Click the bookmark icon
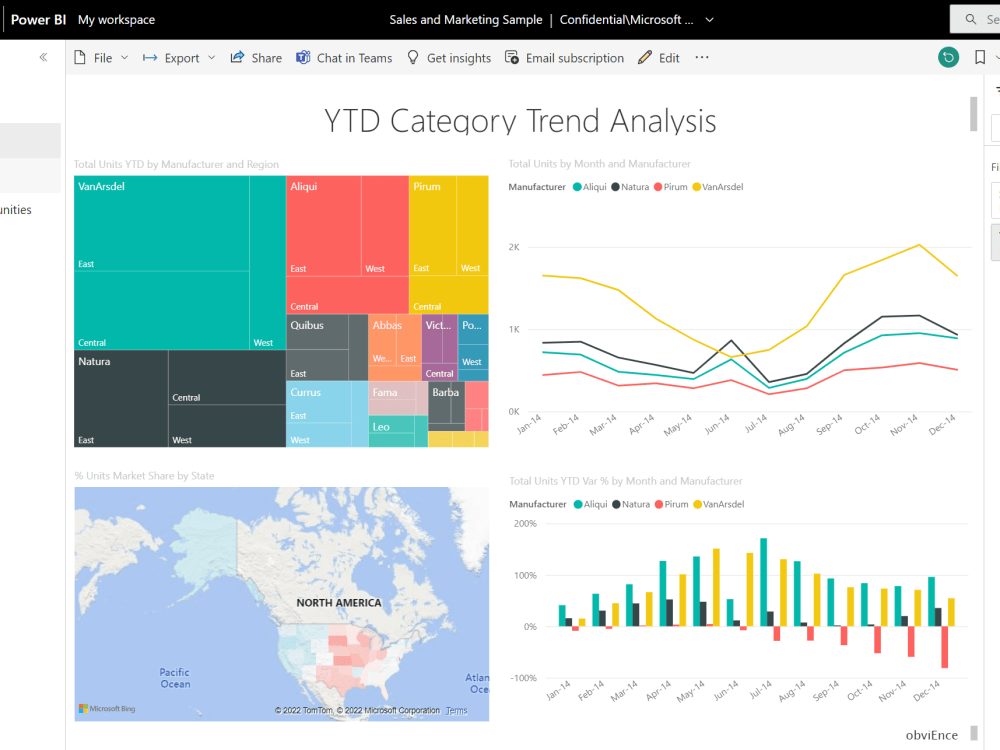This screenshot has height=750, width=1000. tap(980, 57)
